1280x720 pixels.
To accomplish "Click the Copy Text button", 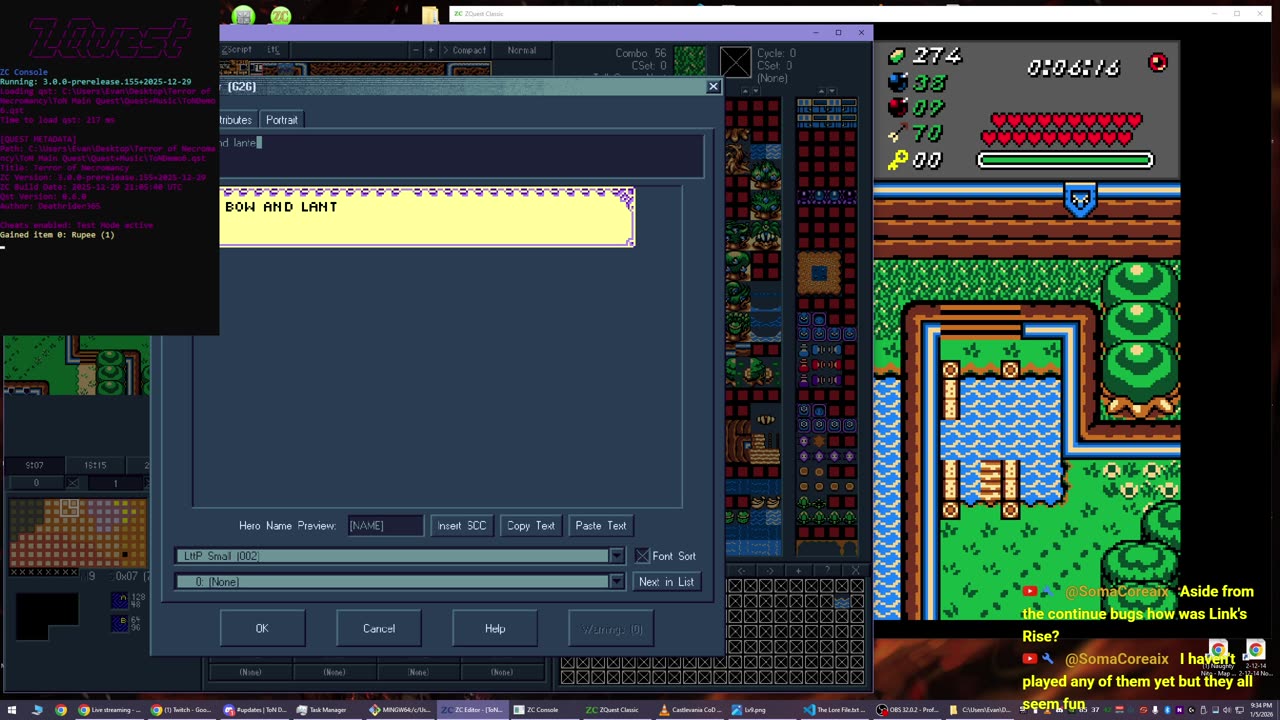I will 531,526.
